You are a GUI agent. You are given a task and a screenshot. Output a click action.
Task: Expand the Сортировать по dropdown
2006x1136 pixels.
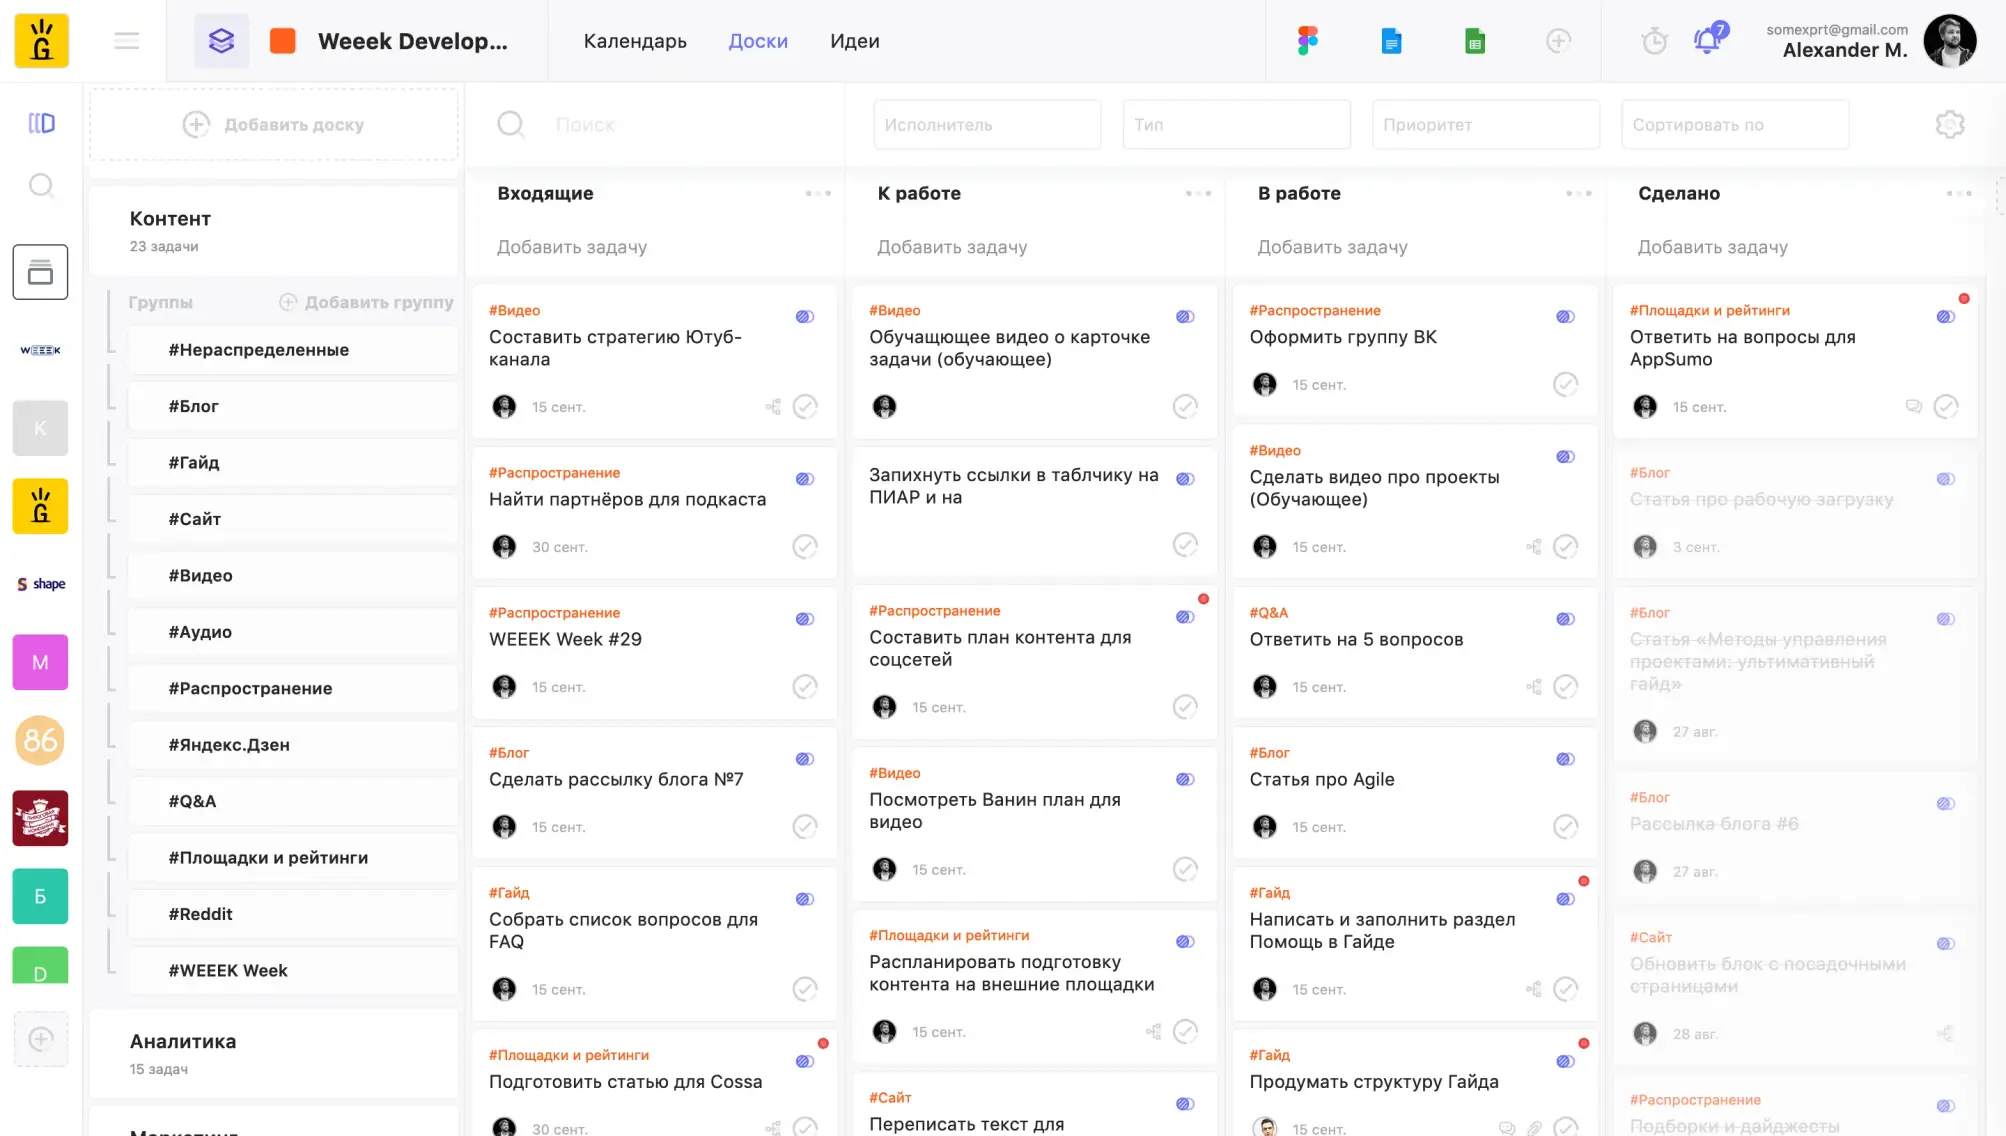click(x=1734, y=125)
